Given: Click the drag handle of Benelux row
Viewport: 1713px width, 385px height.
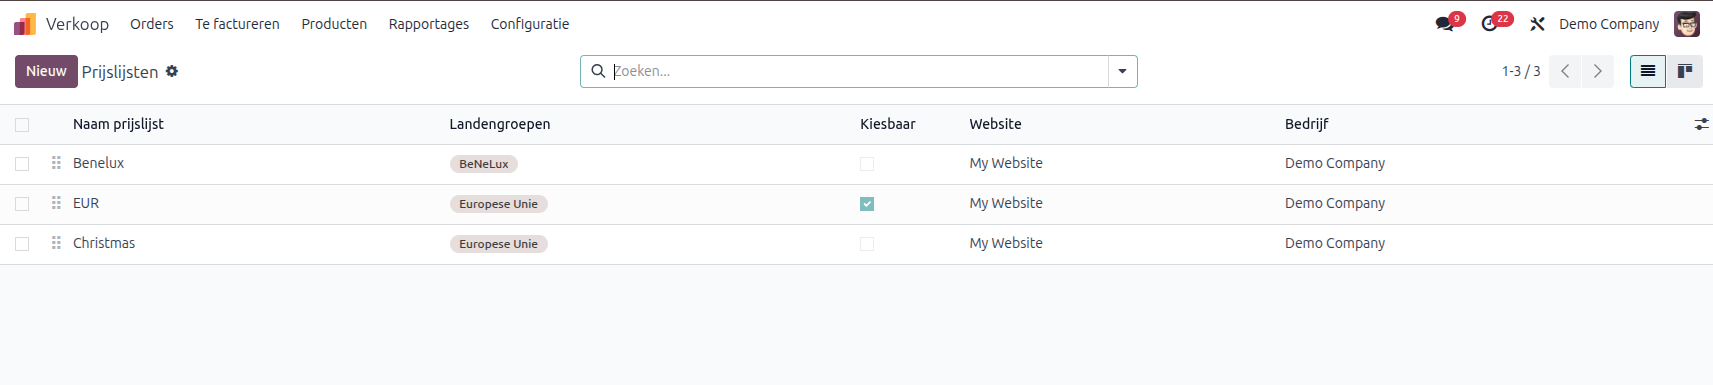Looking at the screenshot, I should 56,163.
